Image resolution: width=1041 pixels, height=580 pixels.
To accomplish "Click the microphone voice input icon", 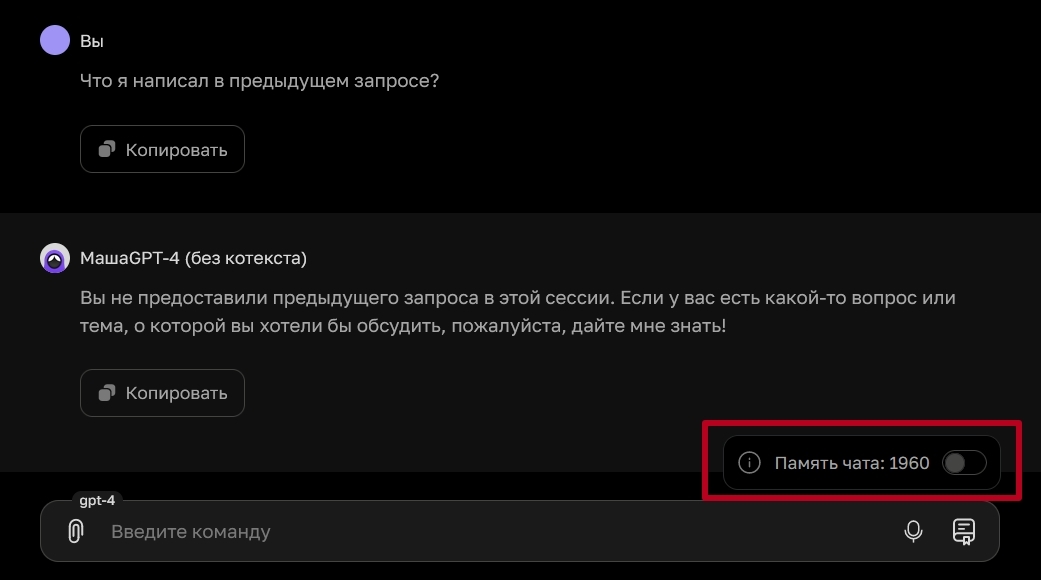I will click(913, 531).
